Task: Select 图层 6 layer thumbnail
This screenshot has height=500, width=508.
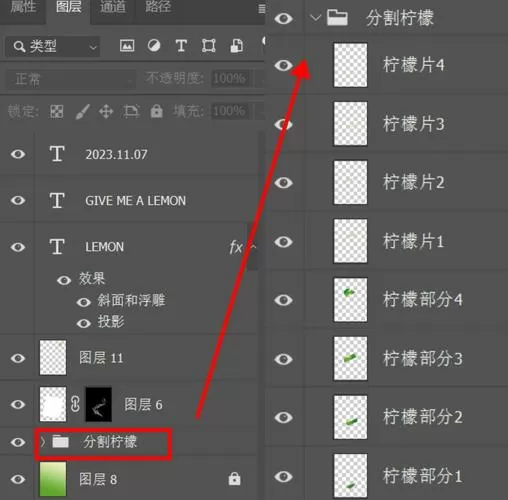Action: [53, 404]
